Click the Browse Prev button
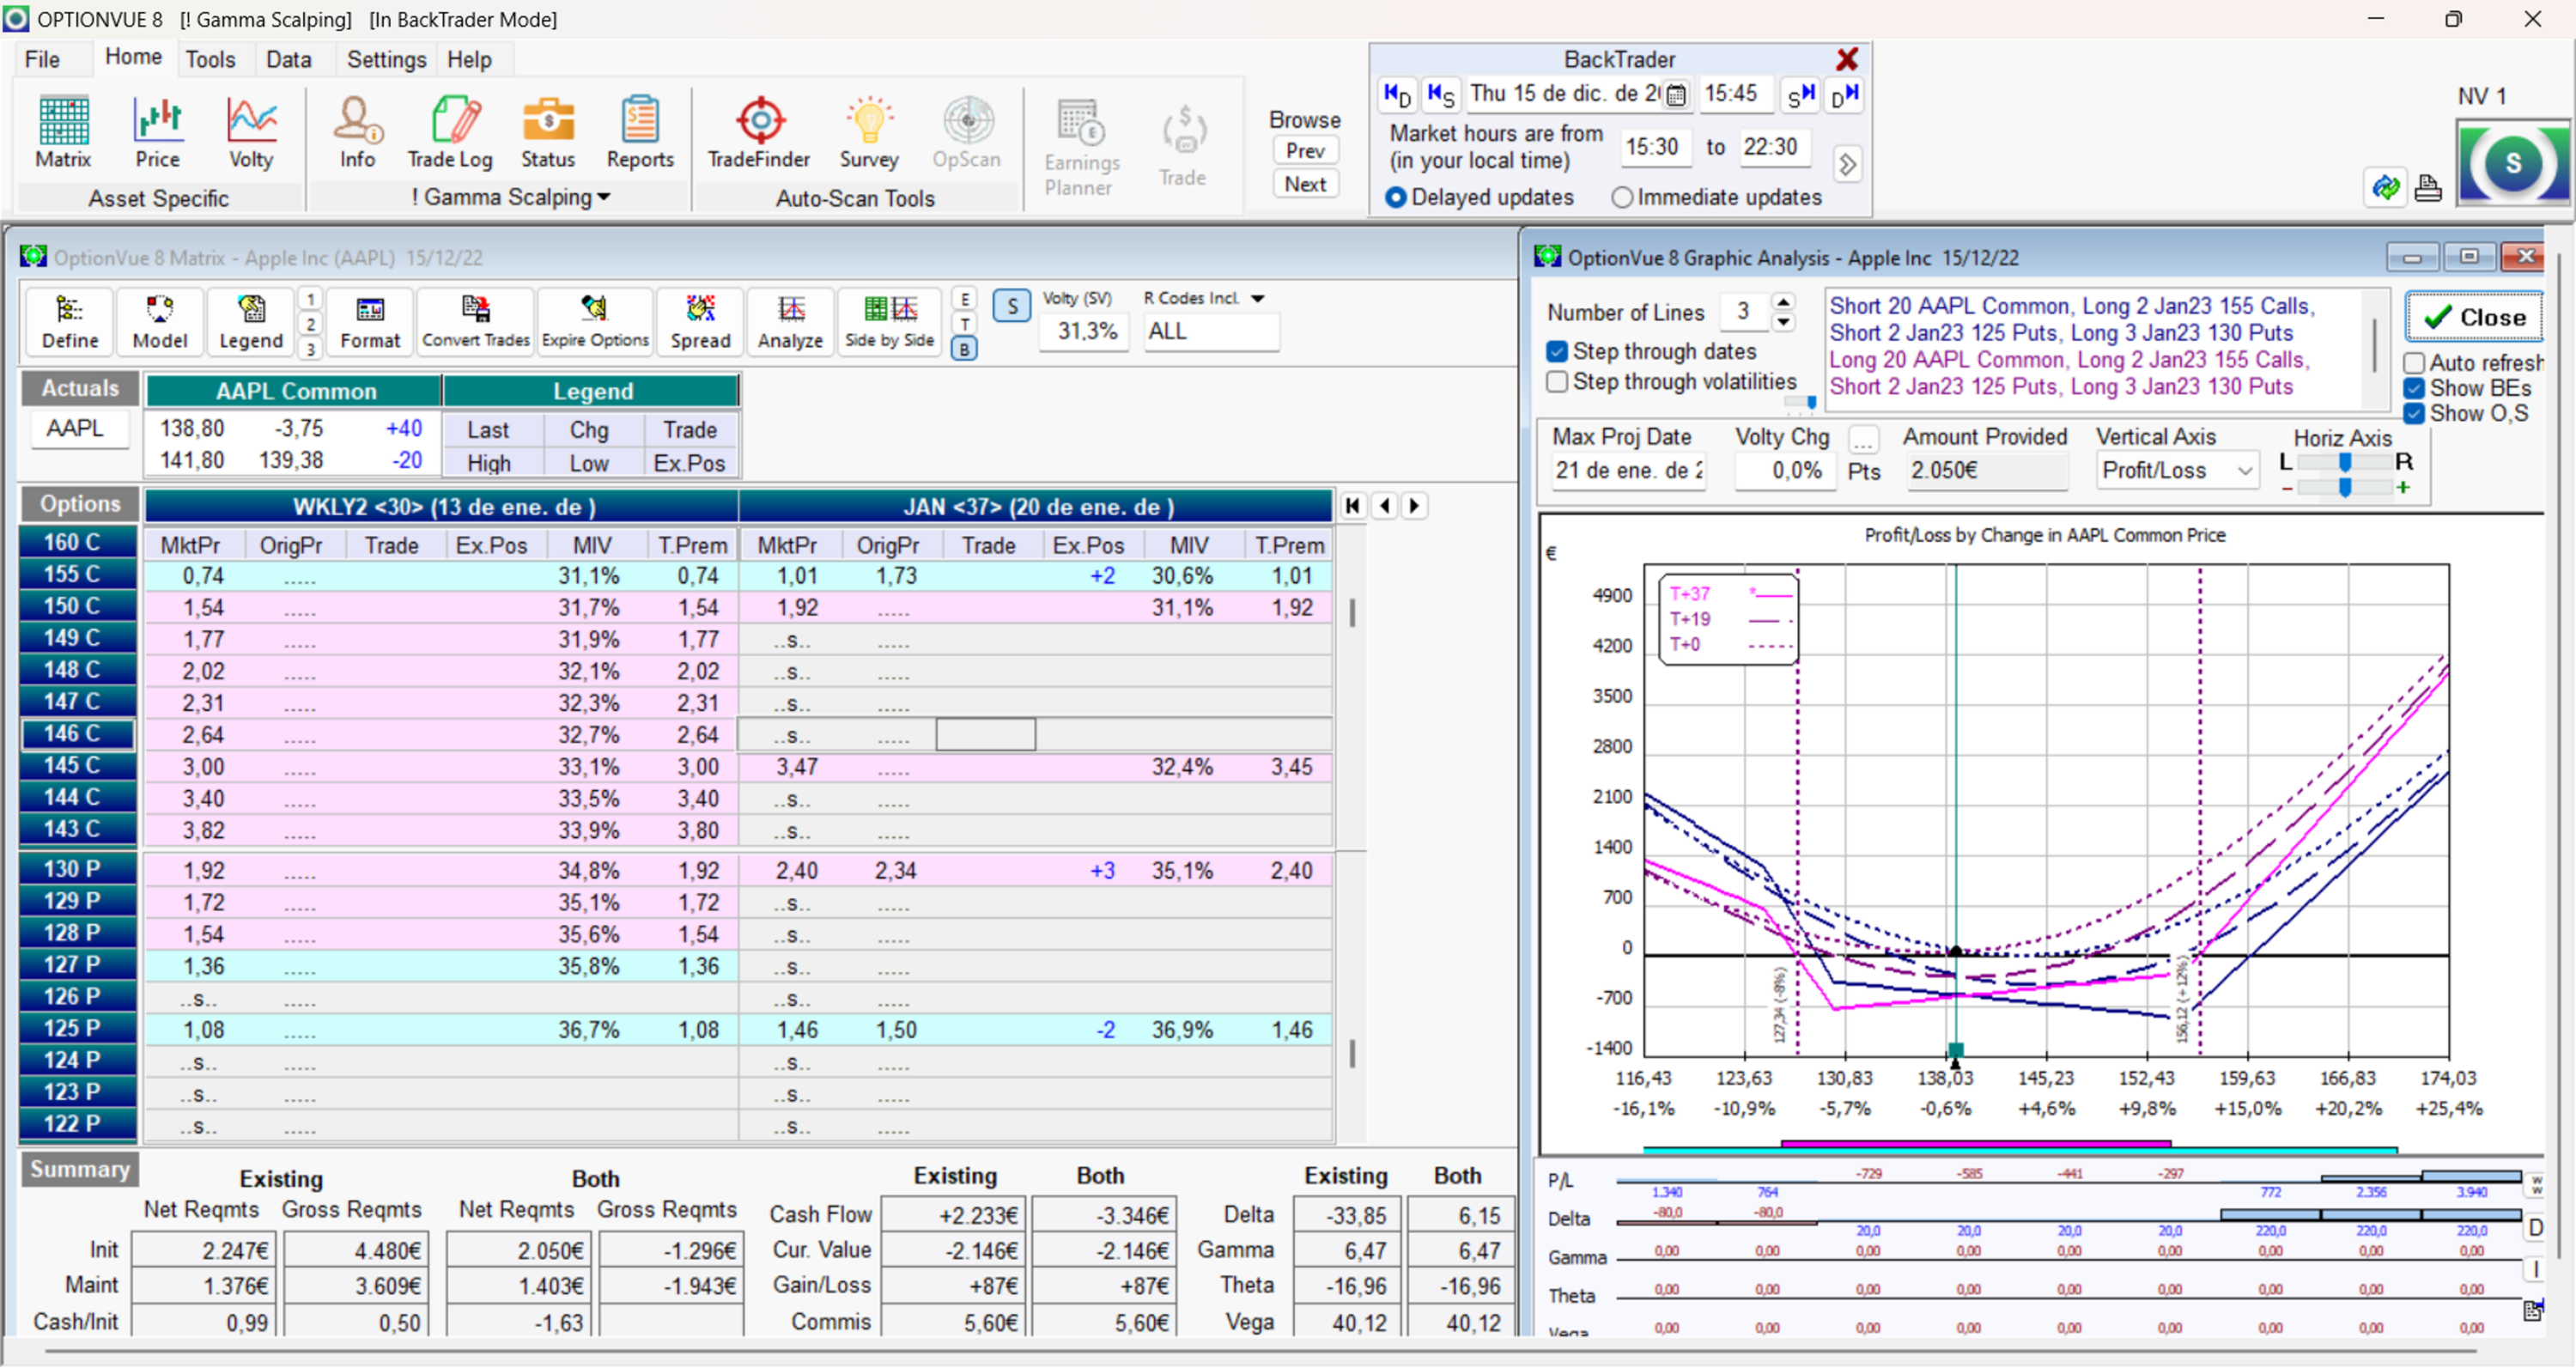 tap(1305, 151)
